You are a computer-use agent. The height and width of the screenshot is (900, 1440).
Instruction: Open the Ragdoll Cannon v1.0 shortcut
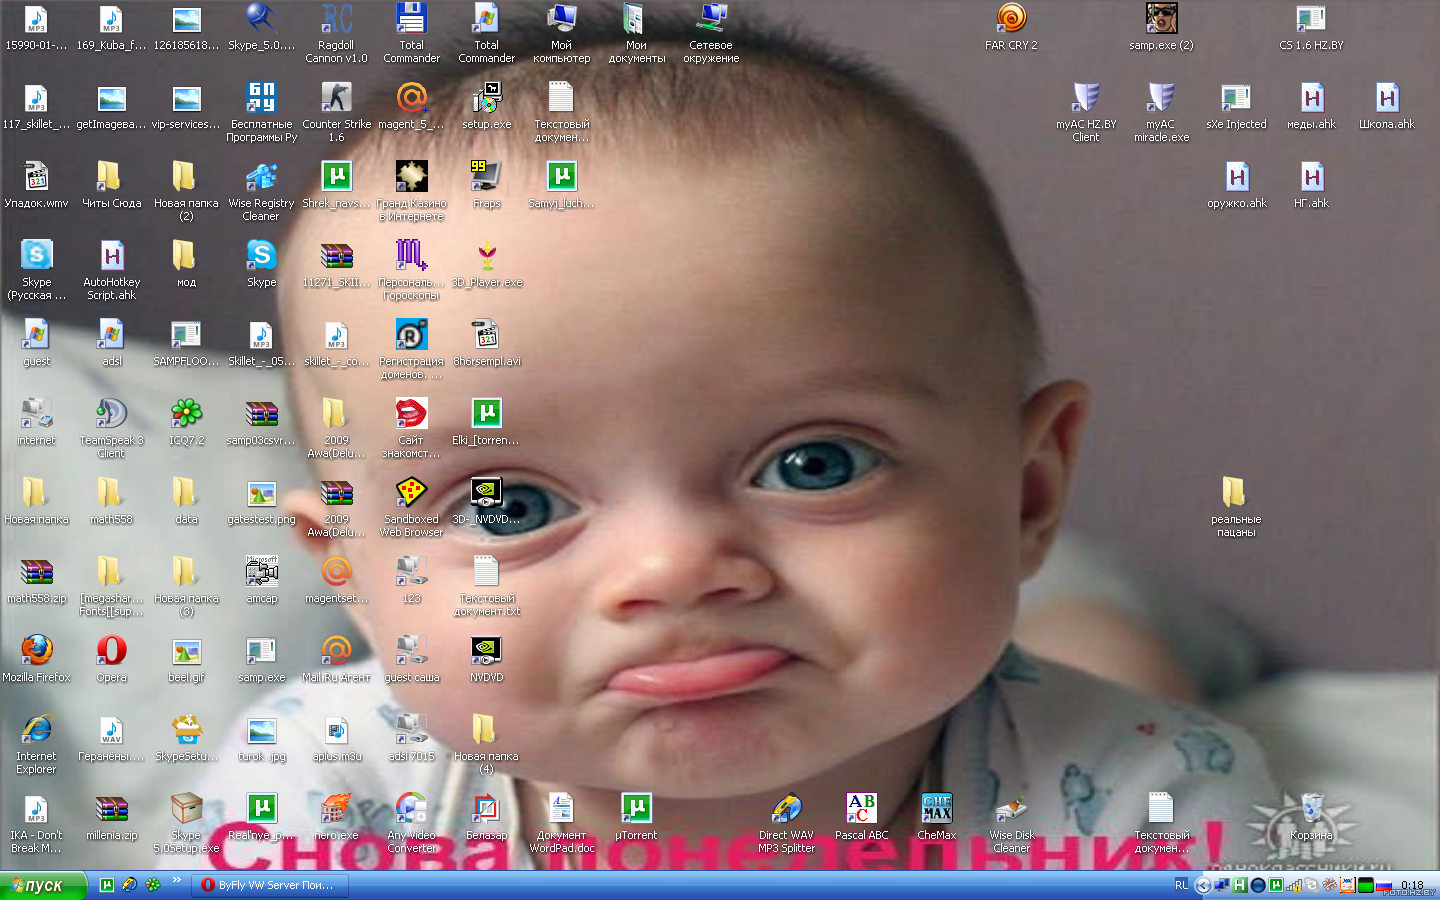[x=336, y=34]
